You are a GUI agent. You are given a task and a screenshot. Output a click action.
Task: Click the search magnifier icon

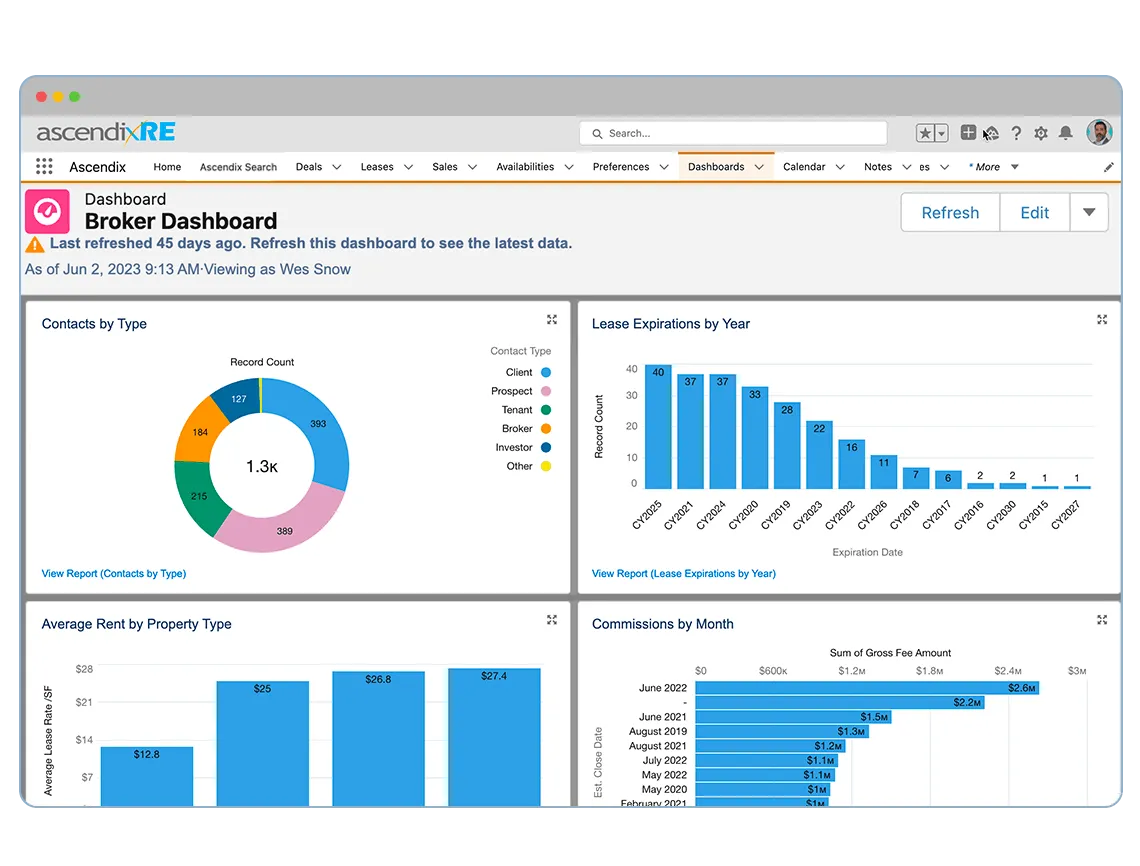click(597, 134)
